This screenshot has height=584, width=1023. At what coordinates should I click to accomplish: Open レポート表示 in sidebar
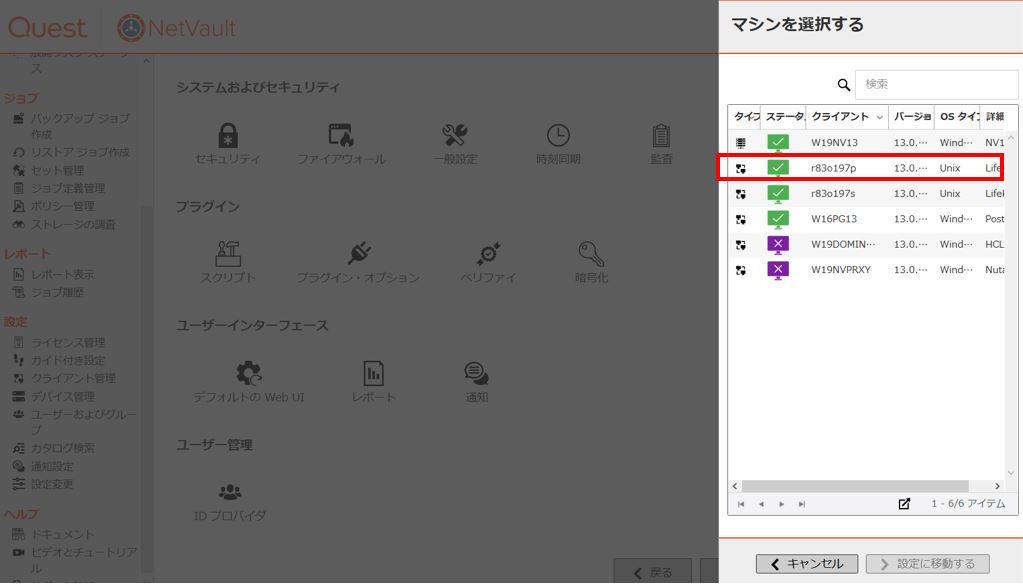(x=63, y=275)
